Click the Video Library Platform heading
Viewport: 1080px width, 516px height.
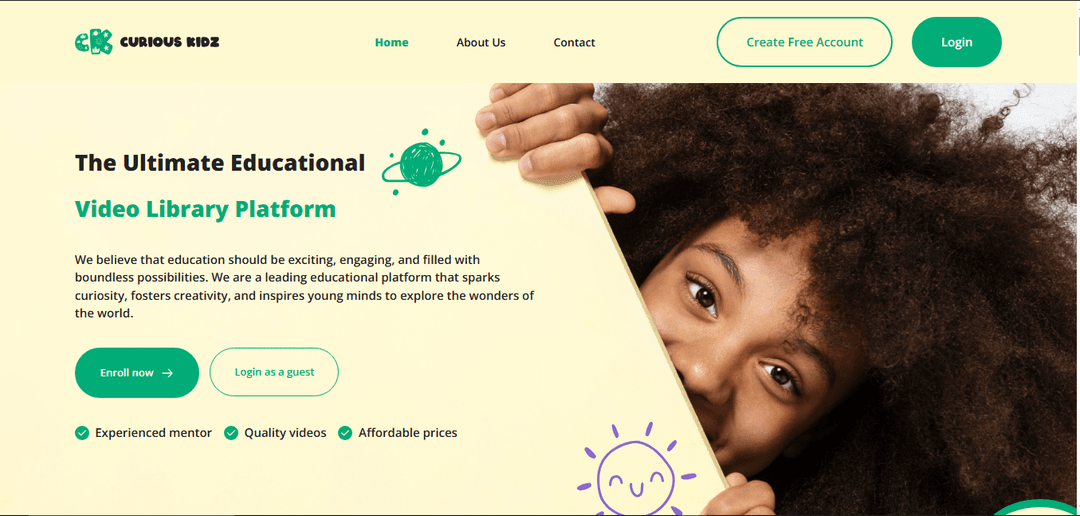click(x=205, y=209)
